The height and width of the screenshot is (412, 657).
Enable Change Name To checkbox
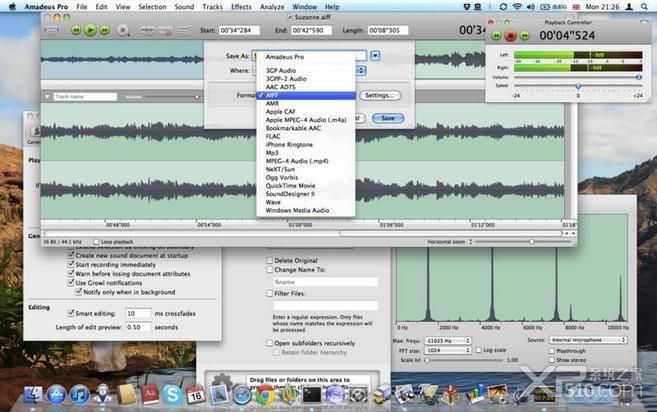point(269,269)
